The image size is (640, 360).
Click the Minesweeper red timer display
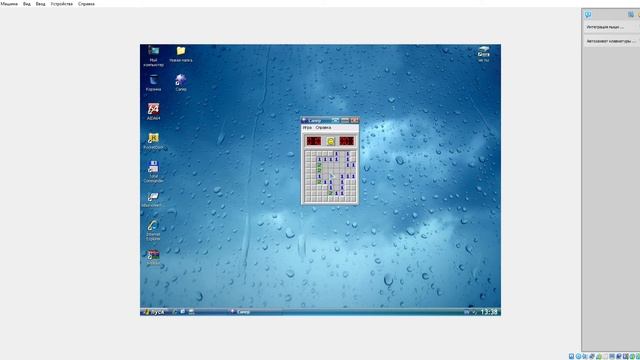(x=347, y=141)
